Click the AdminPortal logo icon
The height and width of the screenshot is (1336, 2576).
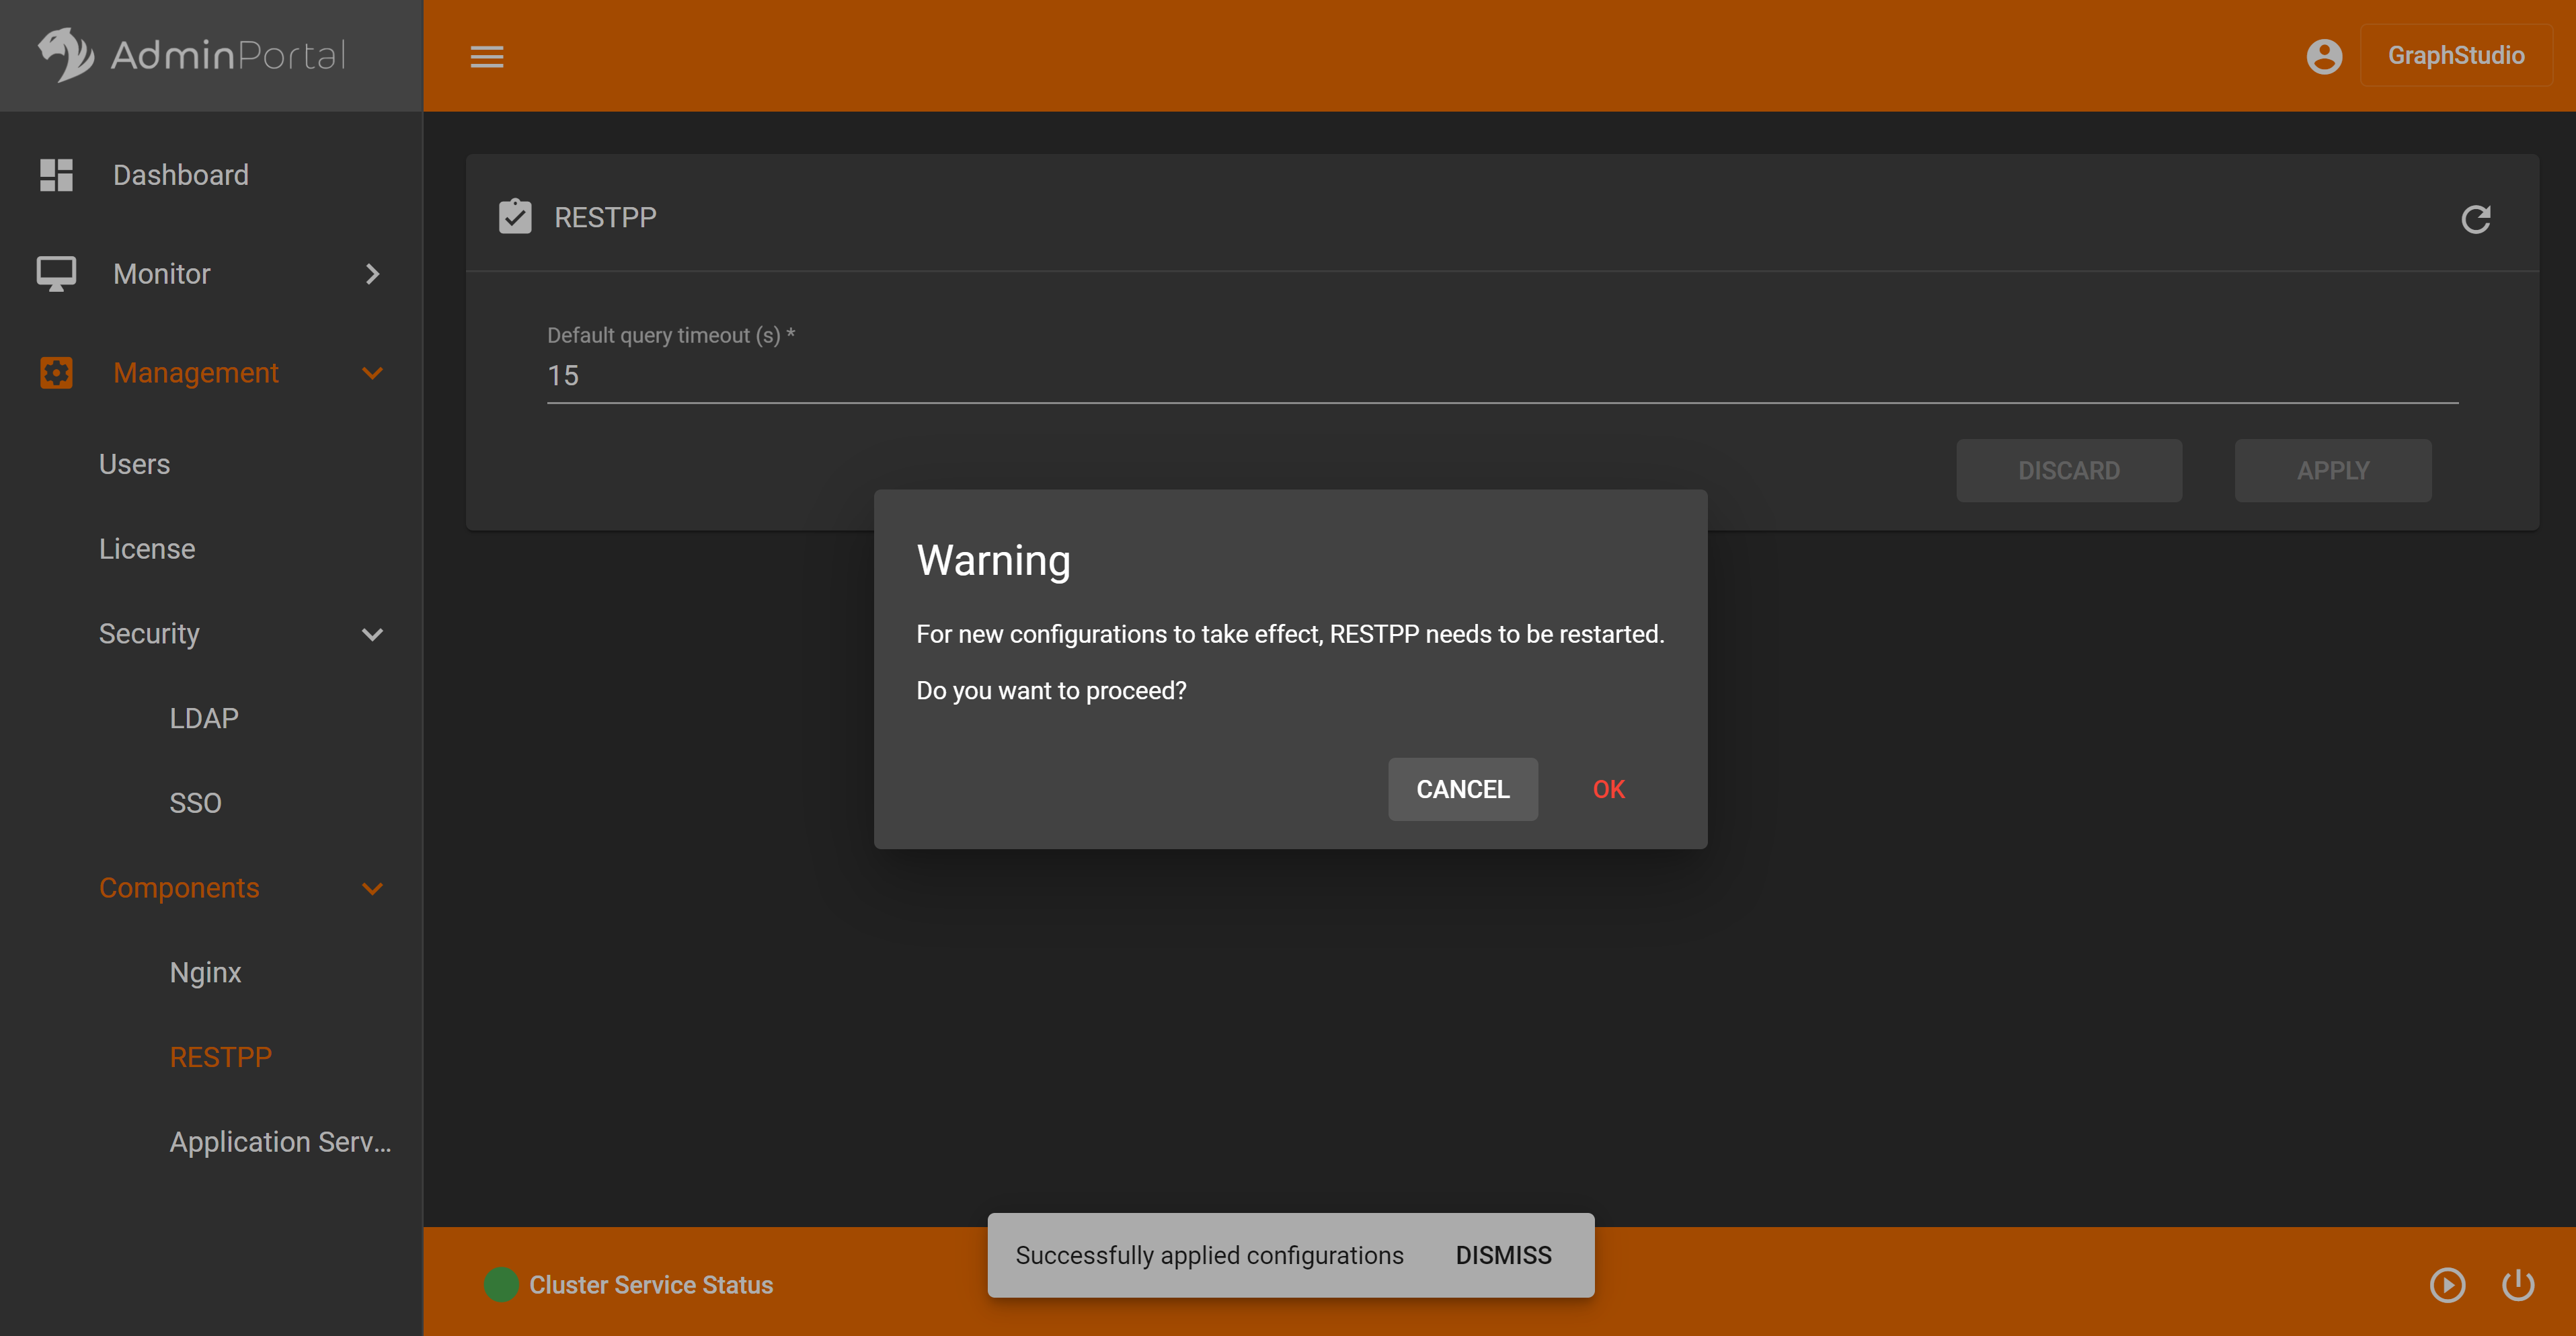[66, 55]
